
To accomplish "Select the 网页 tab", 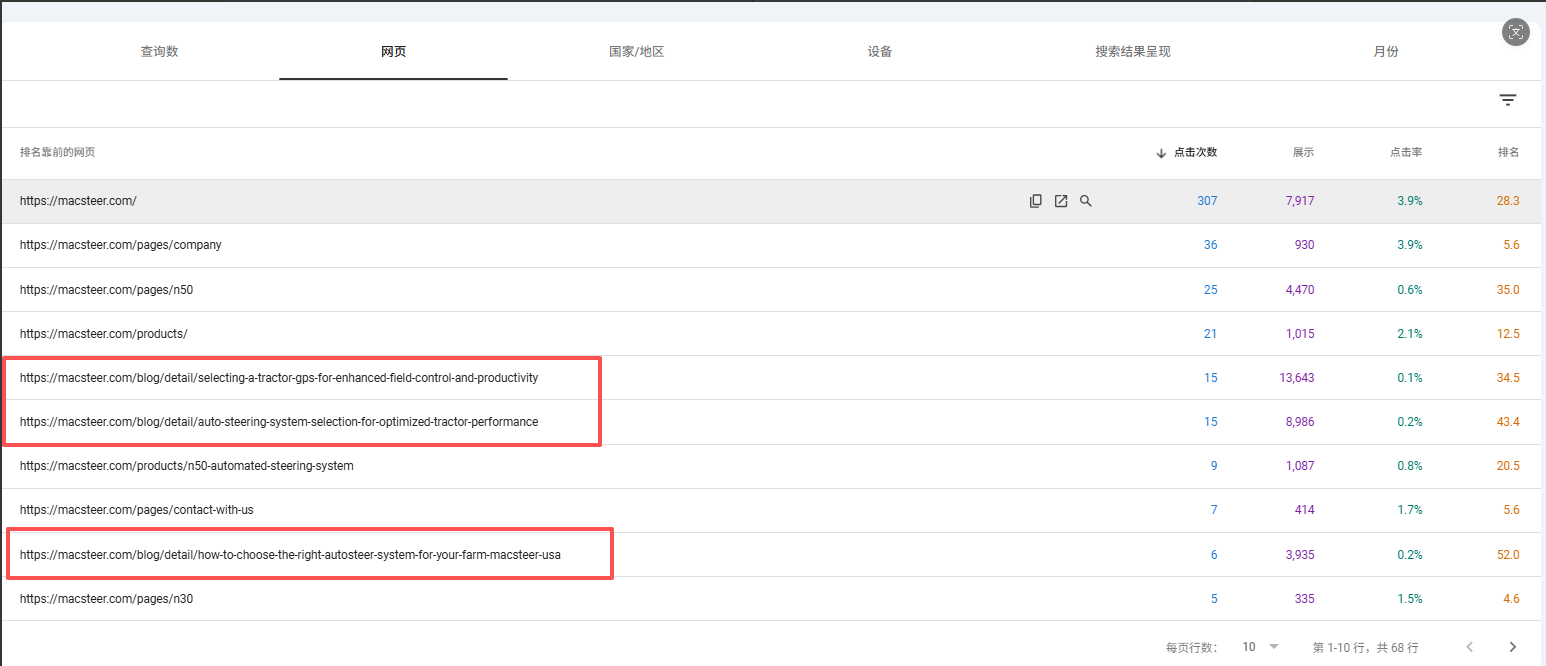I will [x=394, y=52].
